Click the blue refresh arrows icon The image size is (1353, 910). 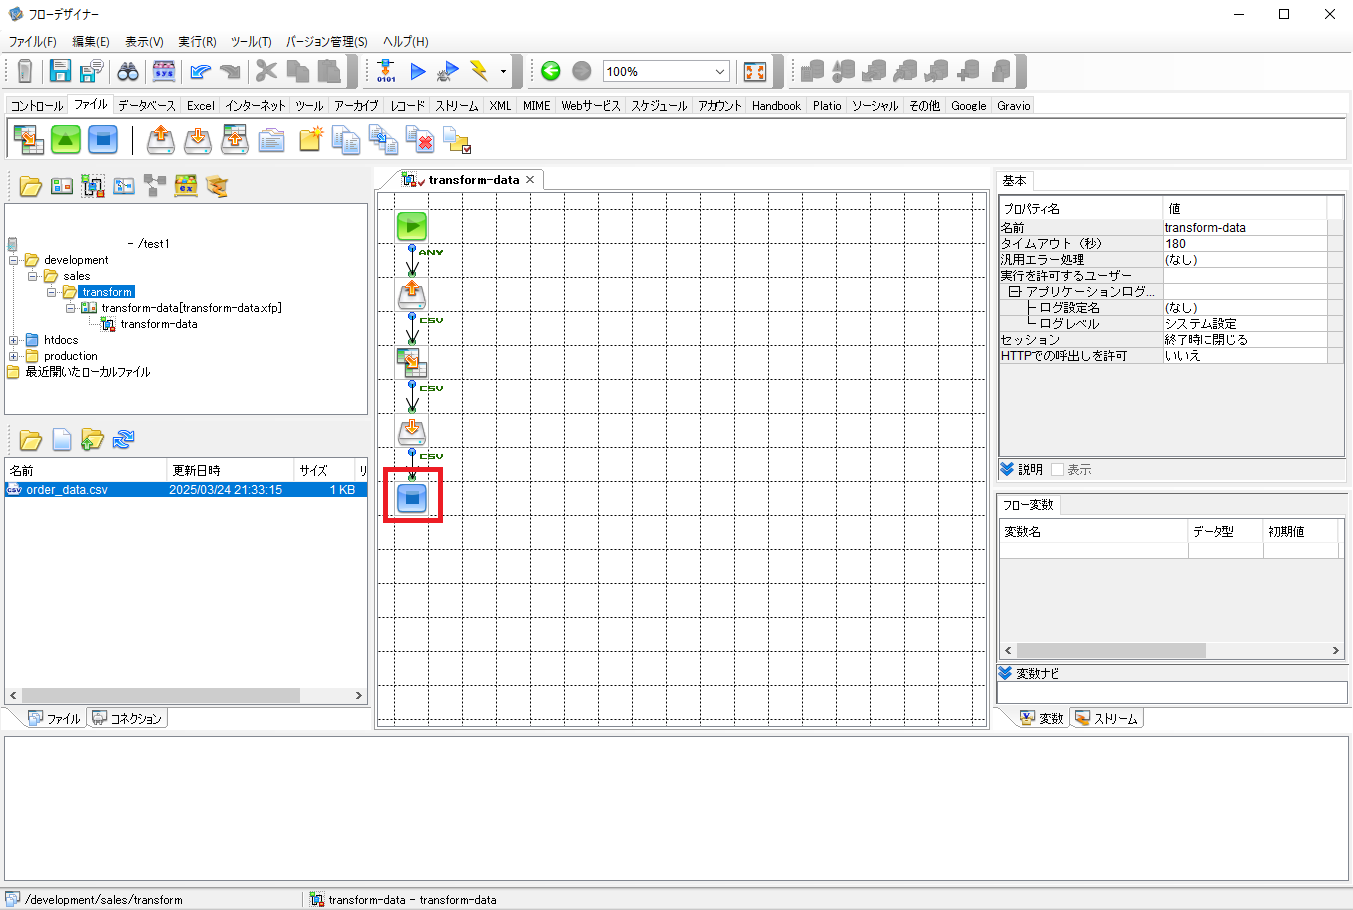[124, 439]
